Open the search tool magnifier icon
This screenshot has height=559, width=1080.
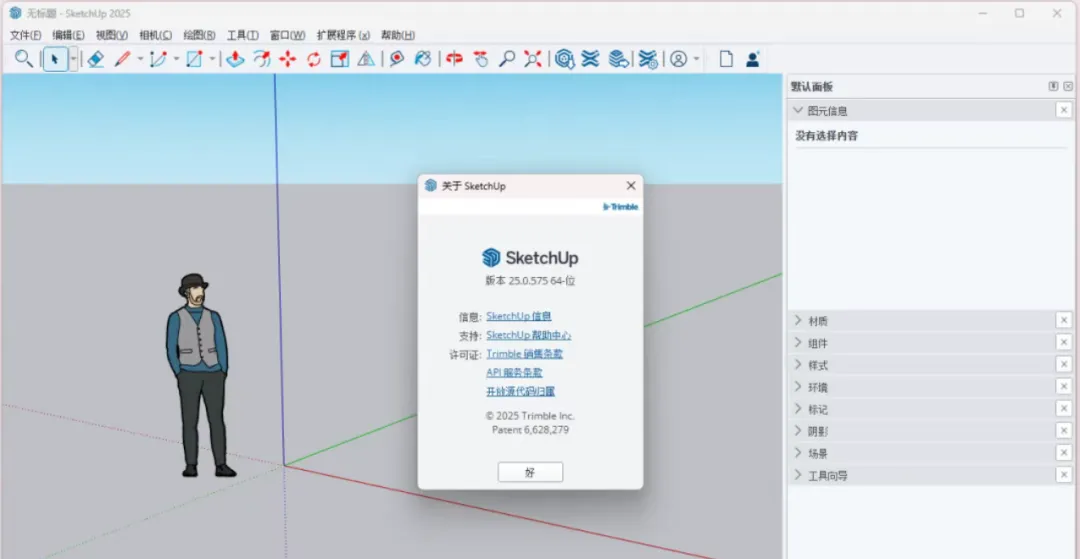(23, 59)
